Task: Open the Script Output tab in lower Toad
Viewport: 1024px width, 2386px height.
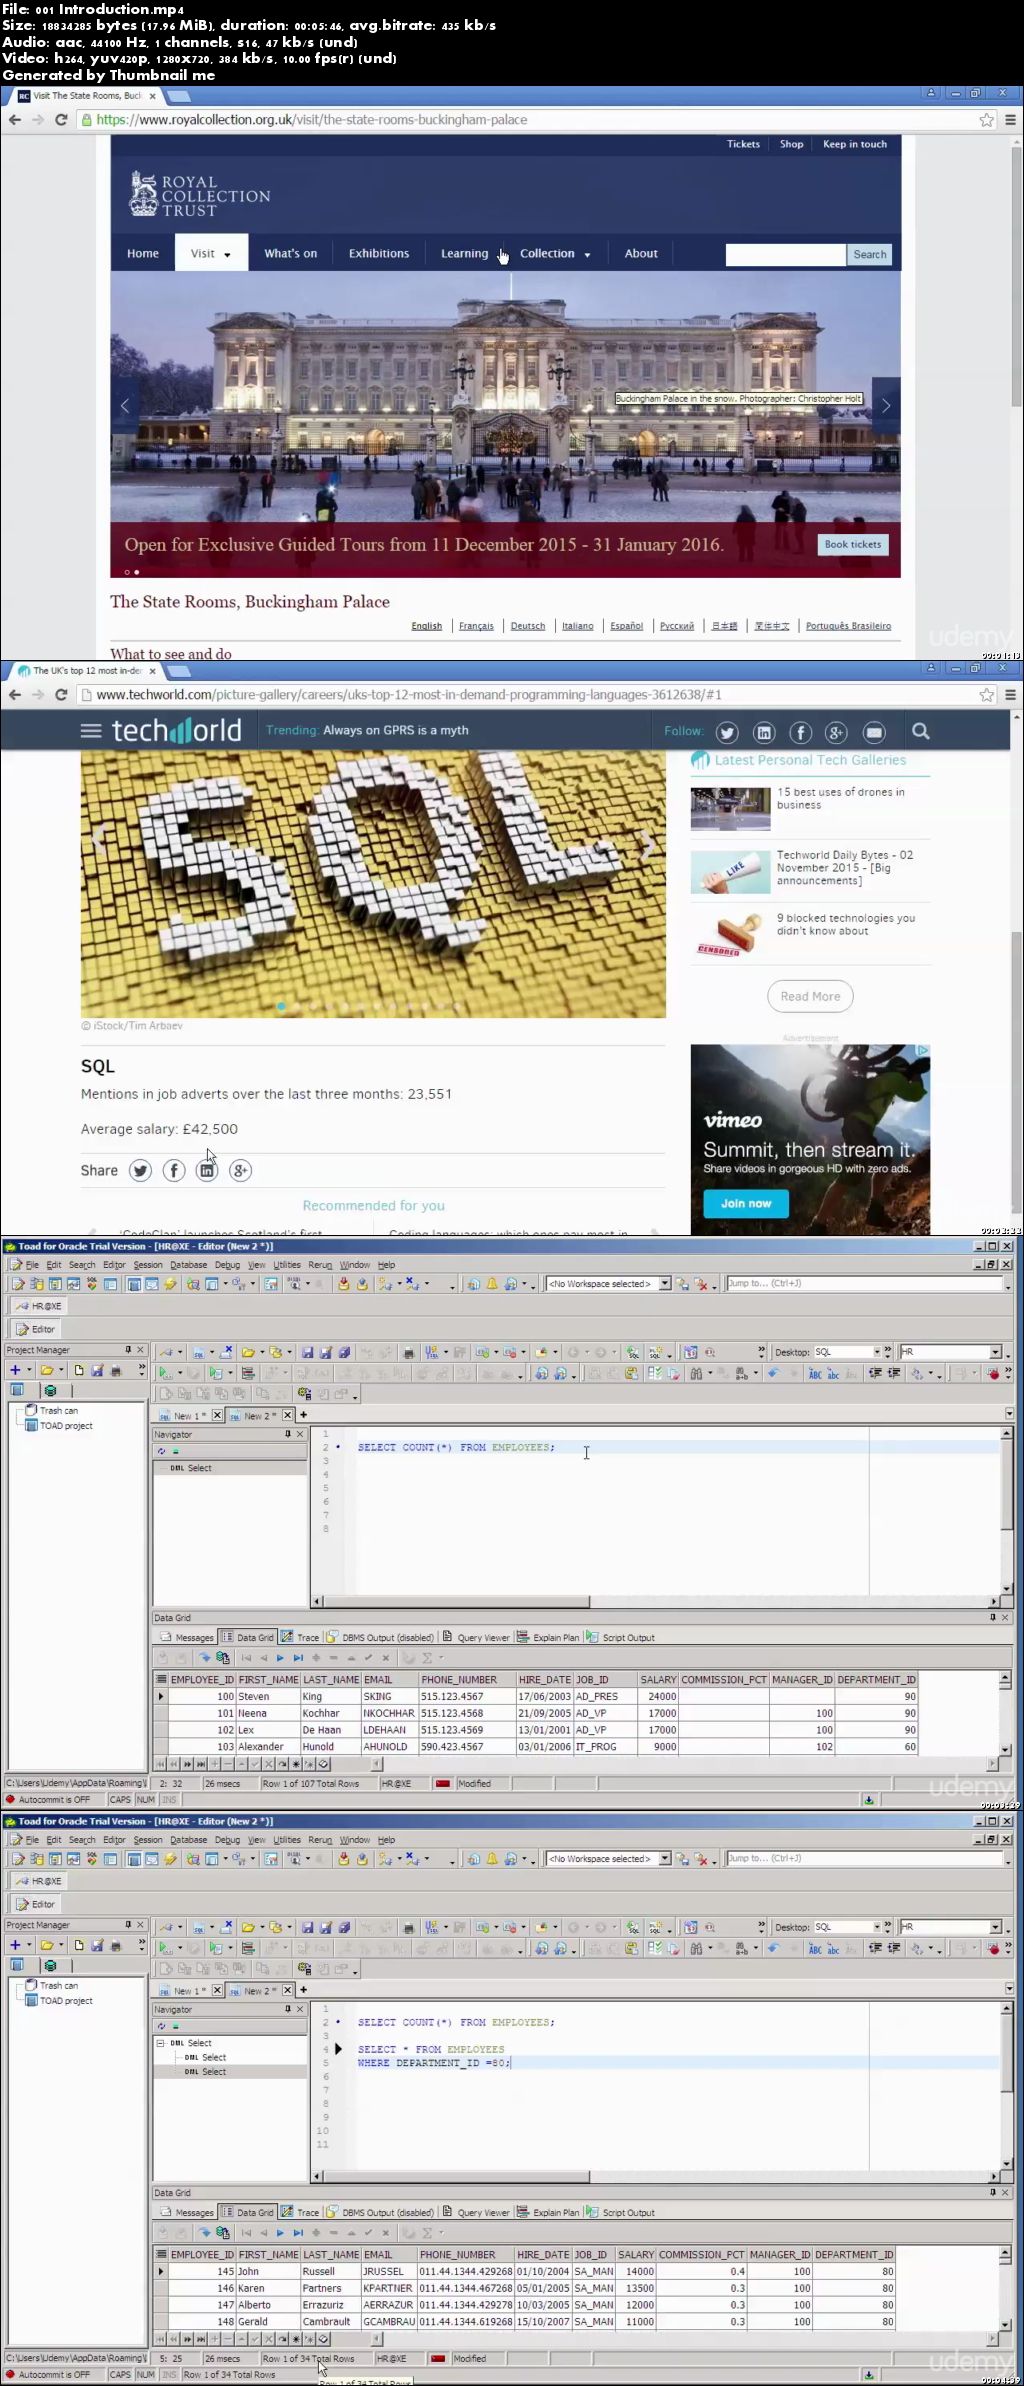Action: click(x=620, y=2213)
